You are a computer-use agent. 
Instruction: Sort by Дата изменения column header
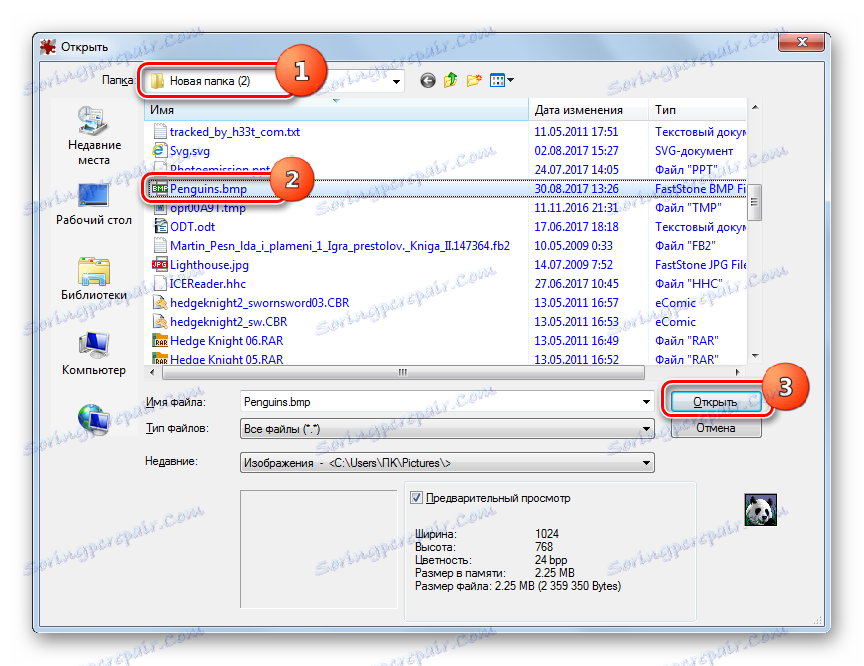[x=588, y=110]
